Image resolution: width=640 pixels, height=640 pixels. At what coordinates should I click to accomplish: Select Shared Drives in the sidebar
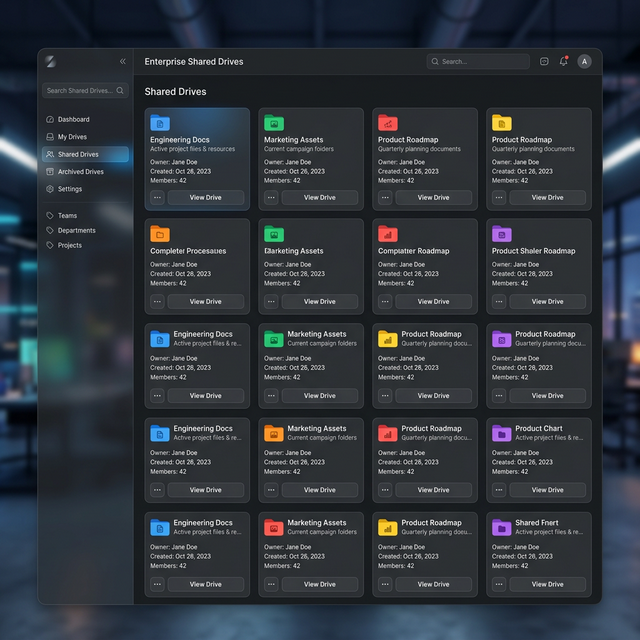(x=85, y=154)
